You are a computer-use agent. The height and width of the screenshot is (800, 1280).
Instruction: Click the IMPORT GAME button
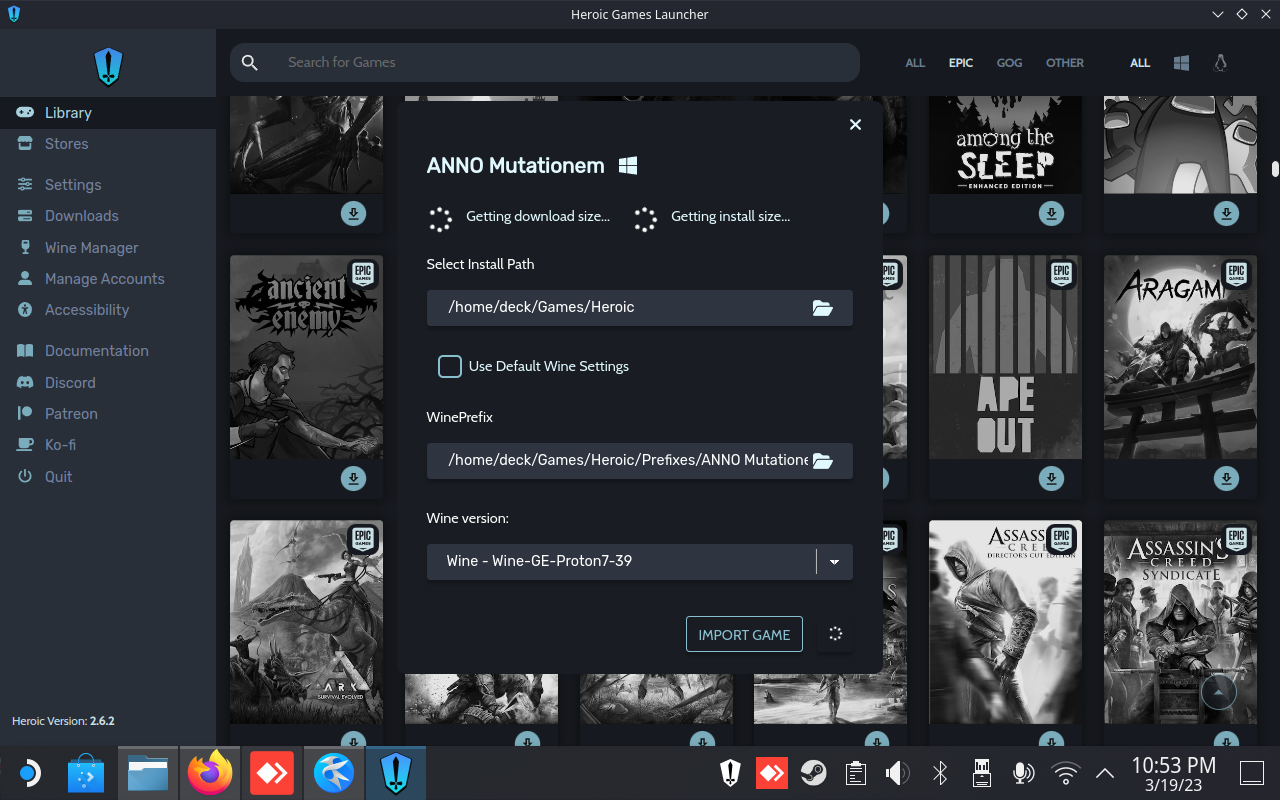[744, 634]
